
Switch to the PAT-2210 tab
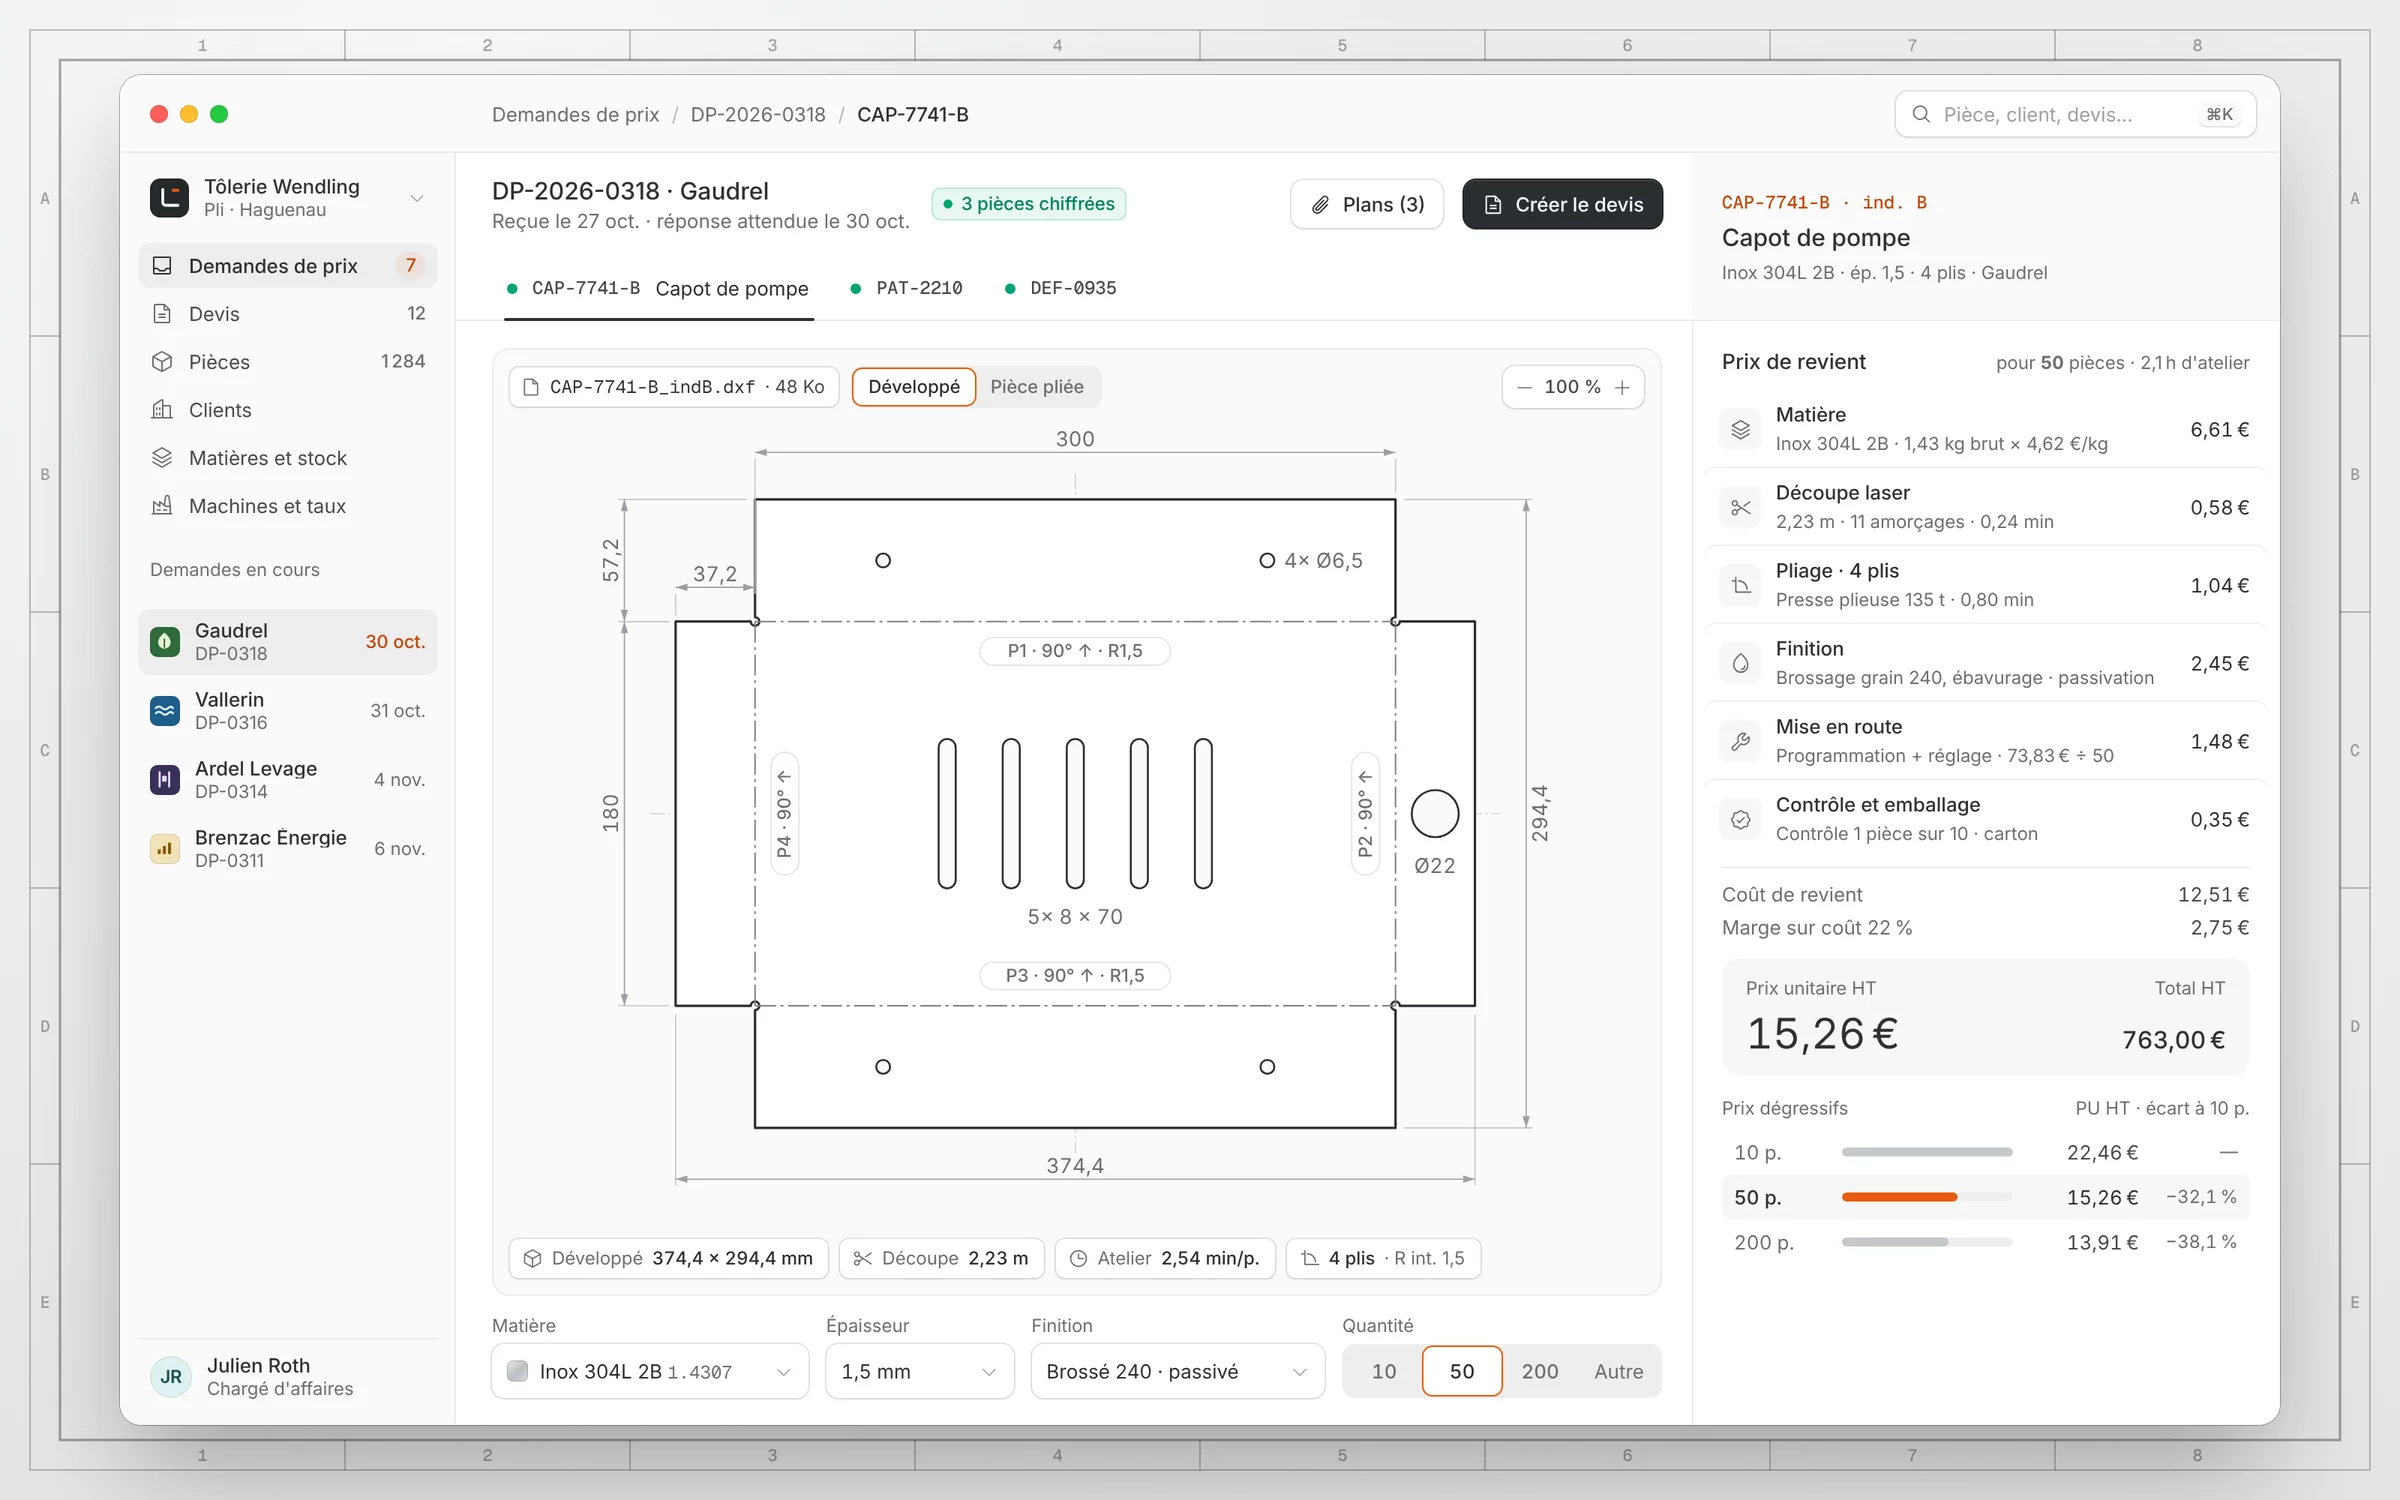coord(908,289)
